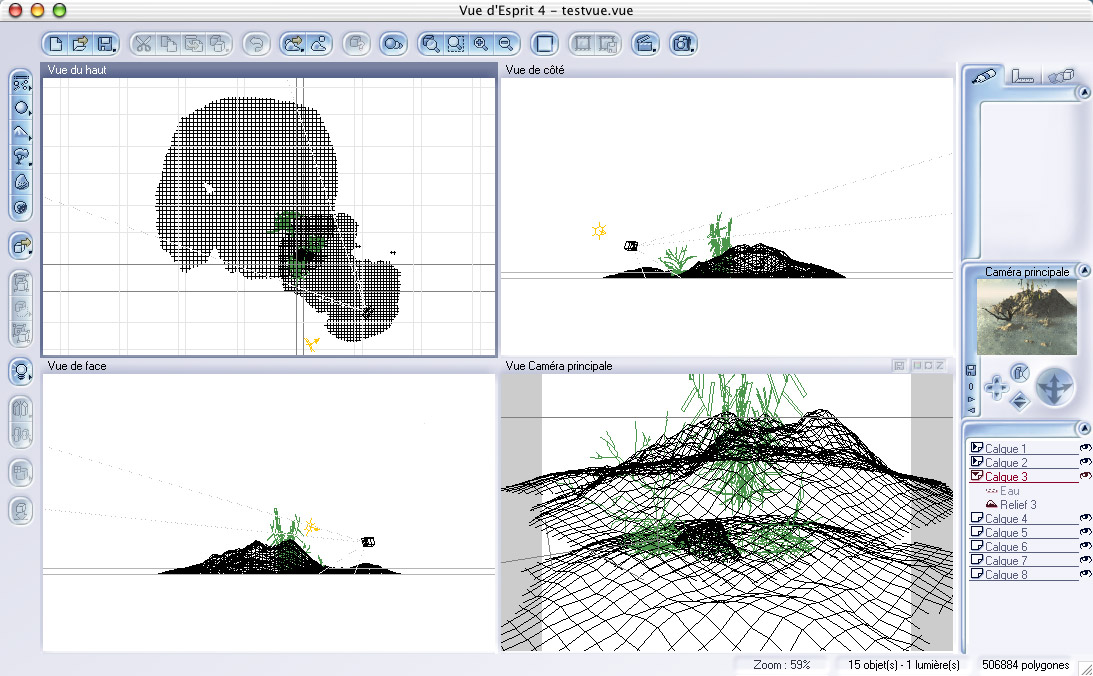Click the planet icon in the left toolbar

21,207
